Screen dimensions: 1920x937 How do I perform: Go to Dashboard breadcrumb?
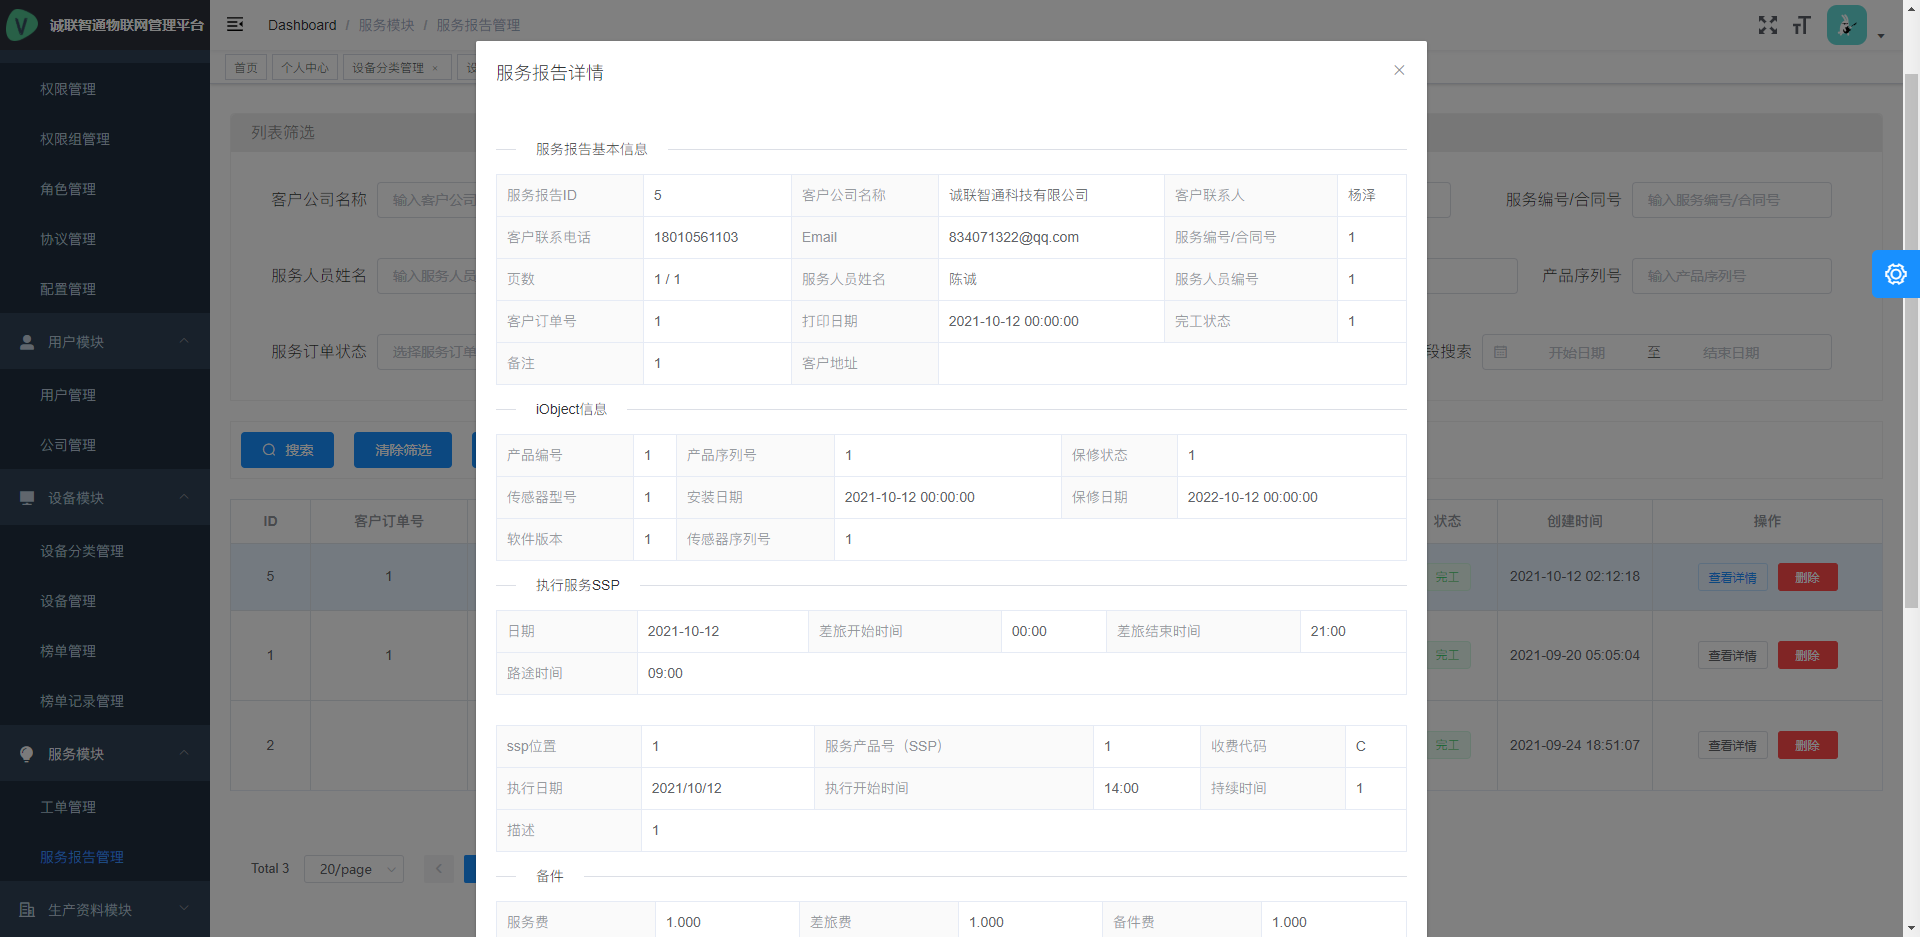[x=302, y=25]
